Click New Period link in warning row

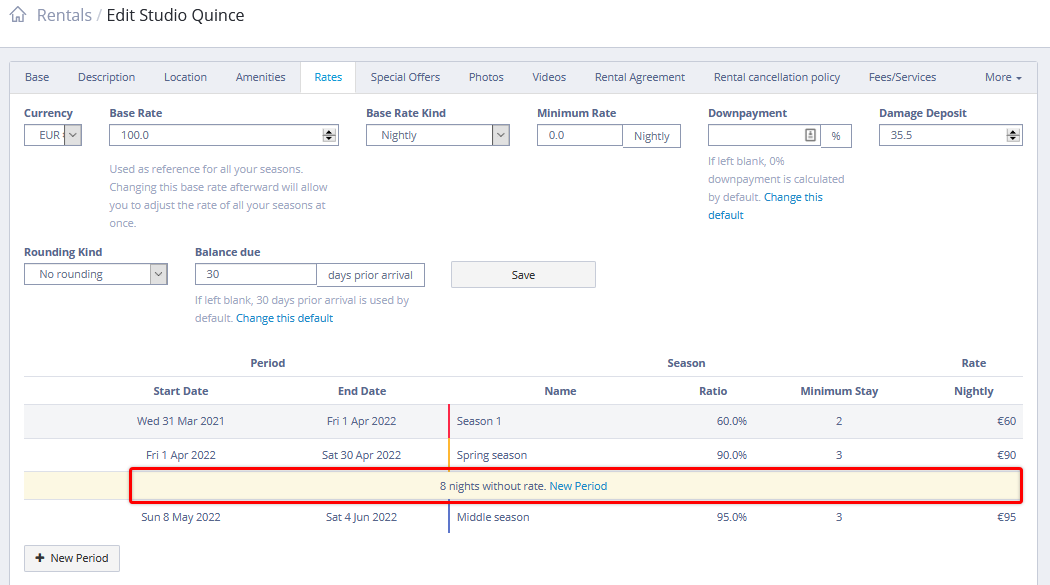[578, 486]
